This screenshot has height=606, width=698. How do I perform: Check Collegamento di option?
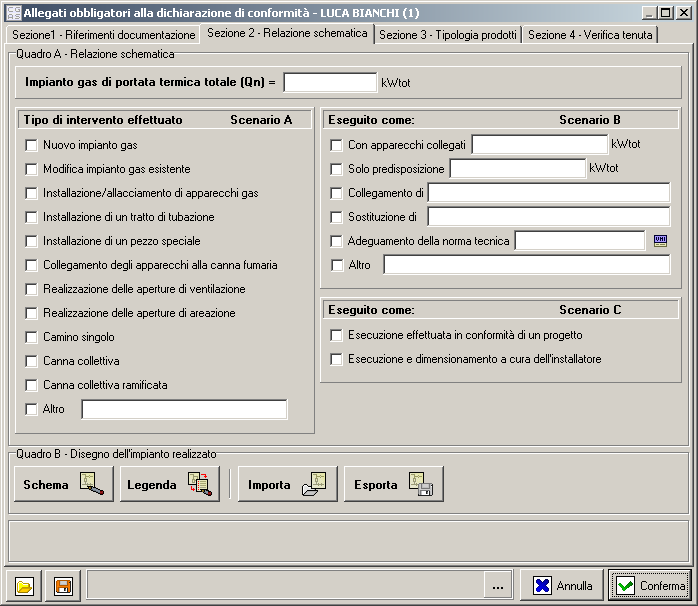336,193
